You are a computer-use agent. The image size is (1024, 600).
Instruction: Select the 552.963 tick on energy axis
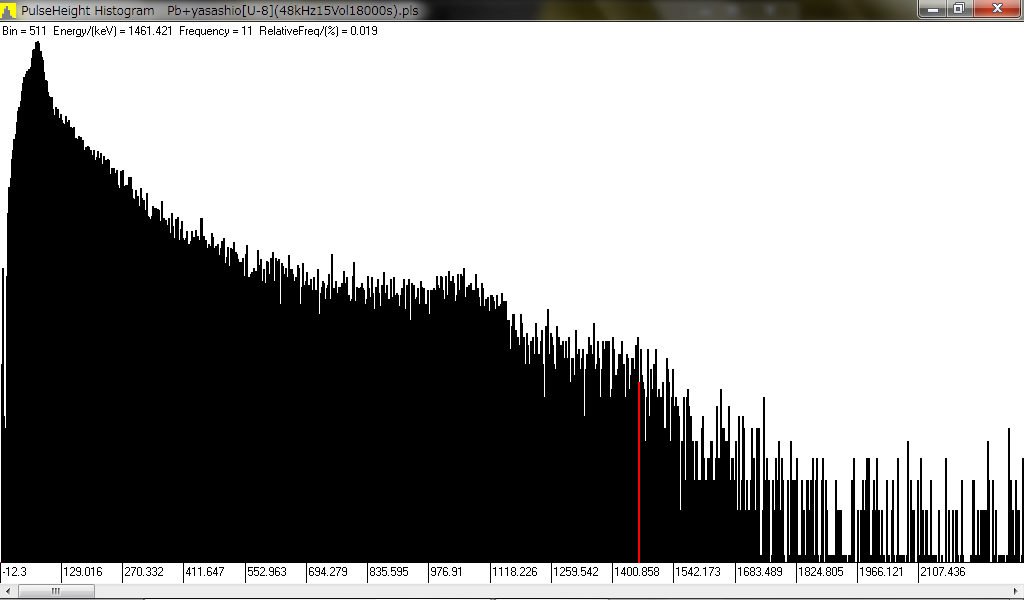click(x=267, y=572)
